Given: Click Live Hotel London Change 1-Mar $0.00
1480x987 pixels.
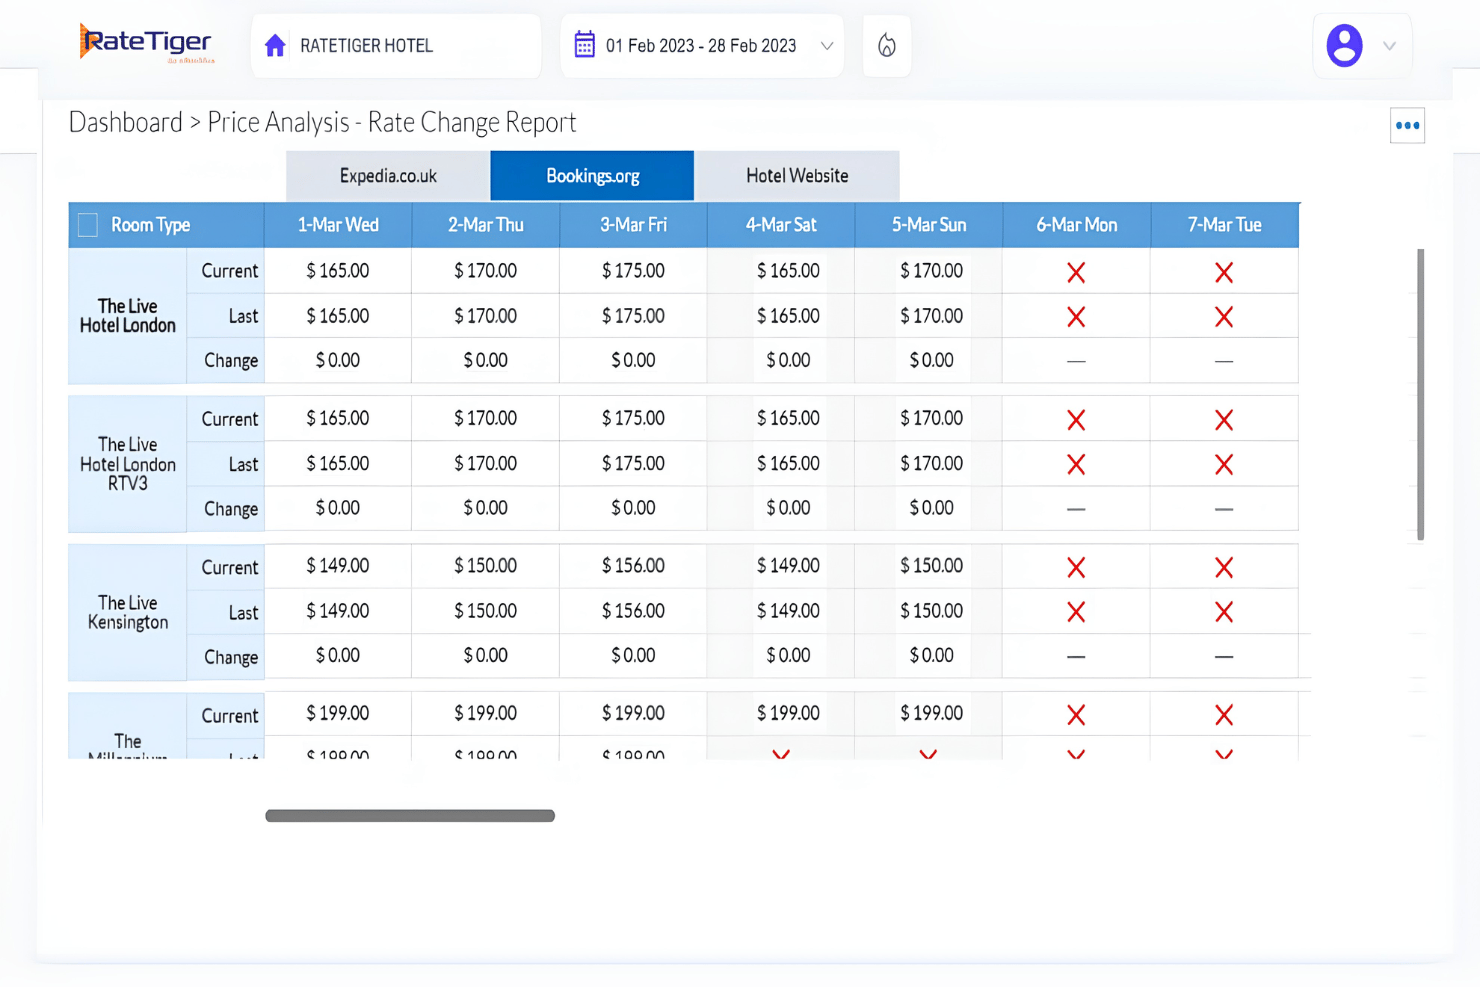Looking at the screenshot, I should tap(338, 360).
